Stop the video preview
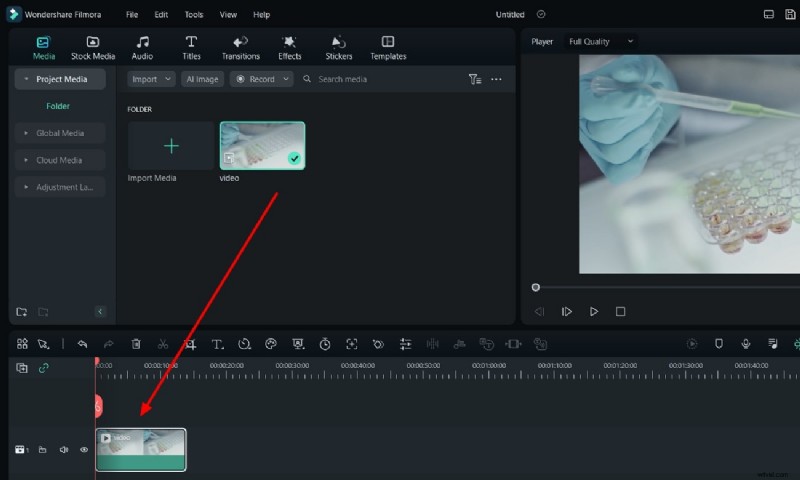800x480 pixels. coord(620,311)
